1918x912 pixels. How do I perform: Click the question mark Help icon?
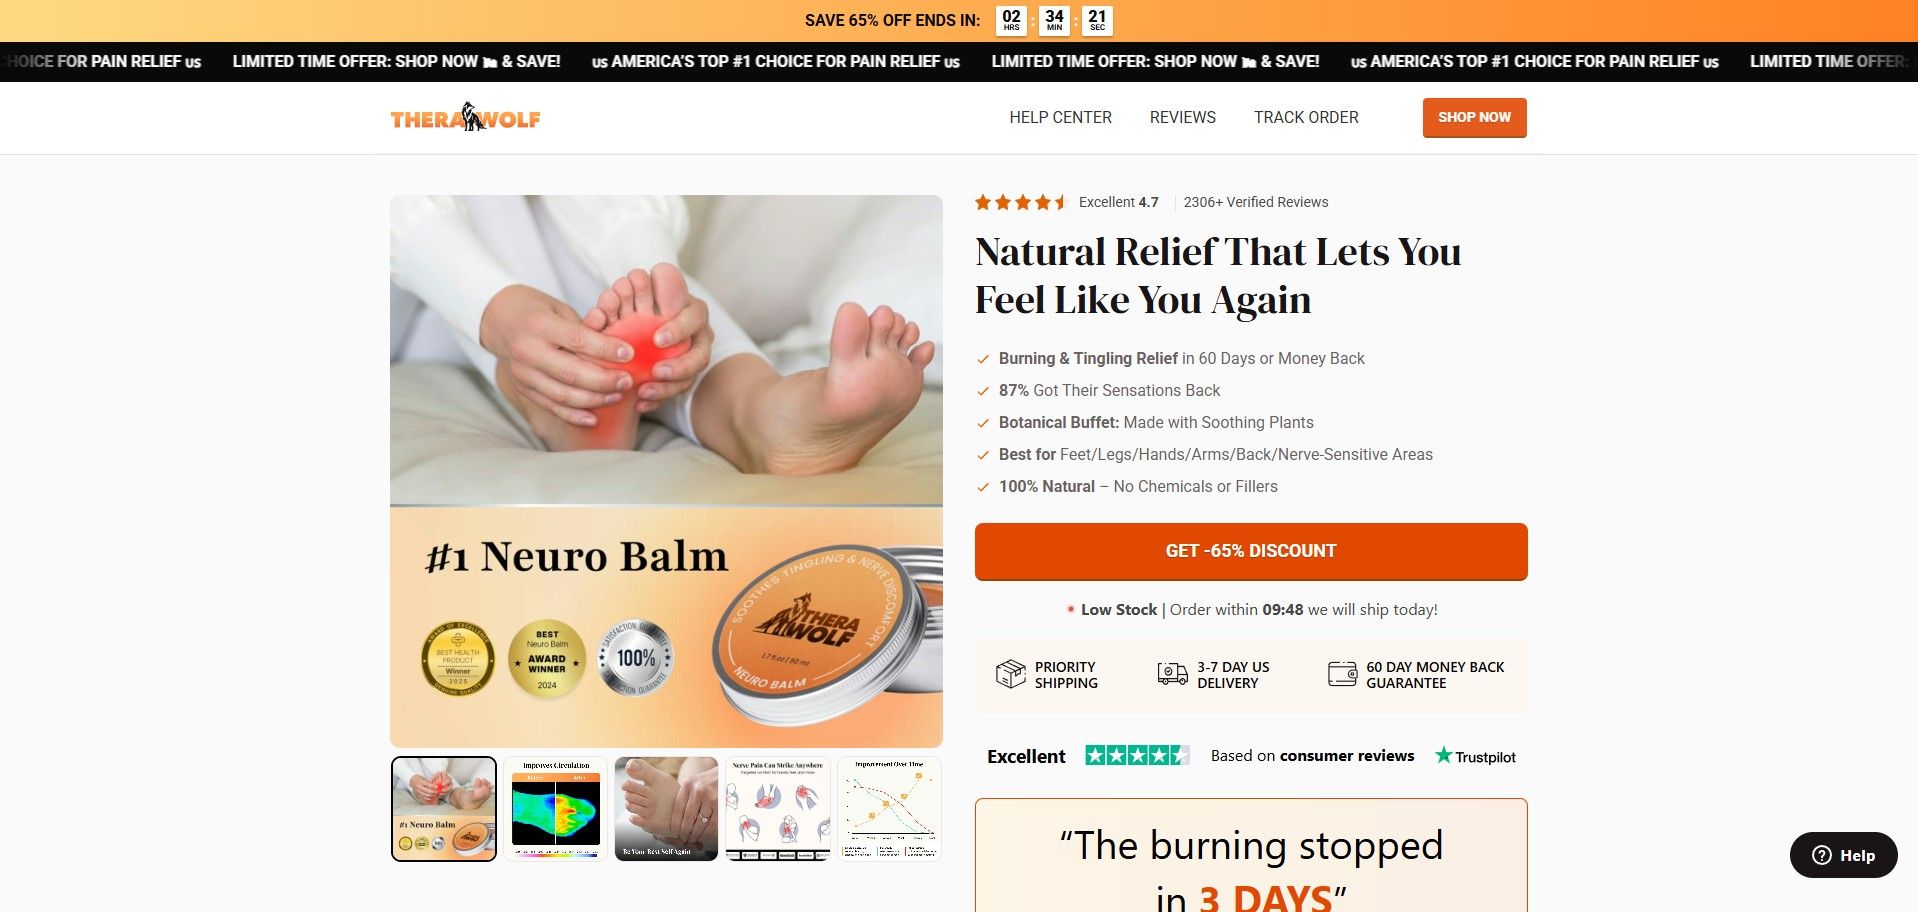(1822, 855)
